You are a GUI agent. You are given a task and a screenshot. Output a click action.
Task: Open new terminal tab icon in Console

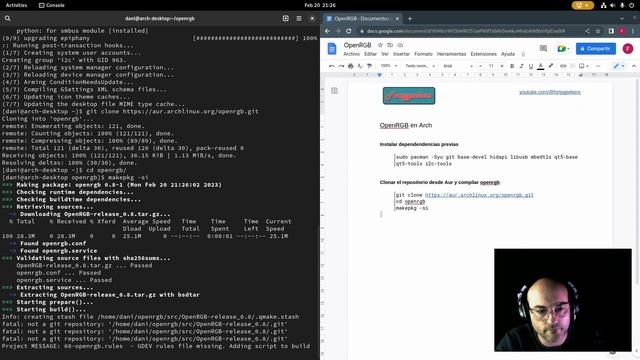coord(286,18)
